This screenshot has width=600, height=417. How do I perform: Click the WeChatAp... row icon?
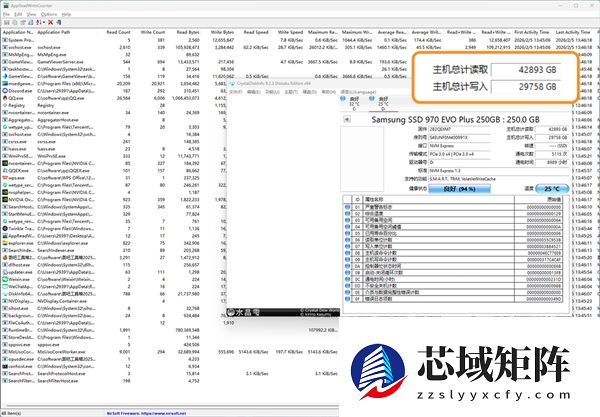(5, 287)
